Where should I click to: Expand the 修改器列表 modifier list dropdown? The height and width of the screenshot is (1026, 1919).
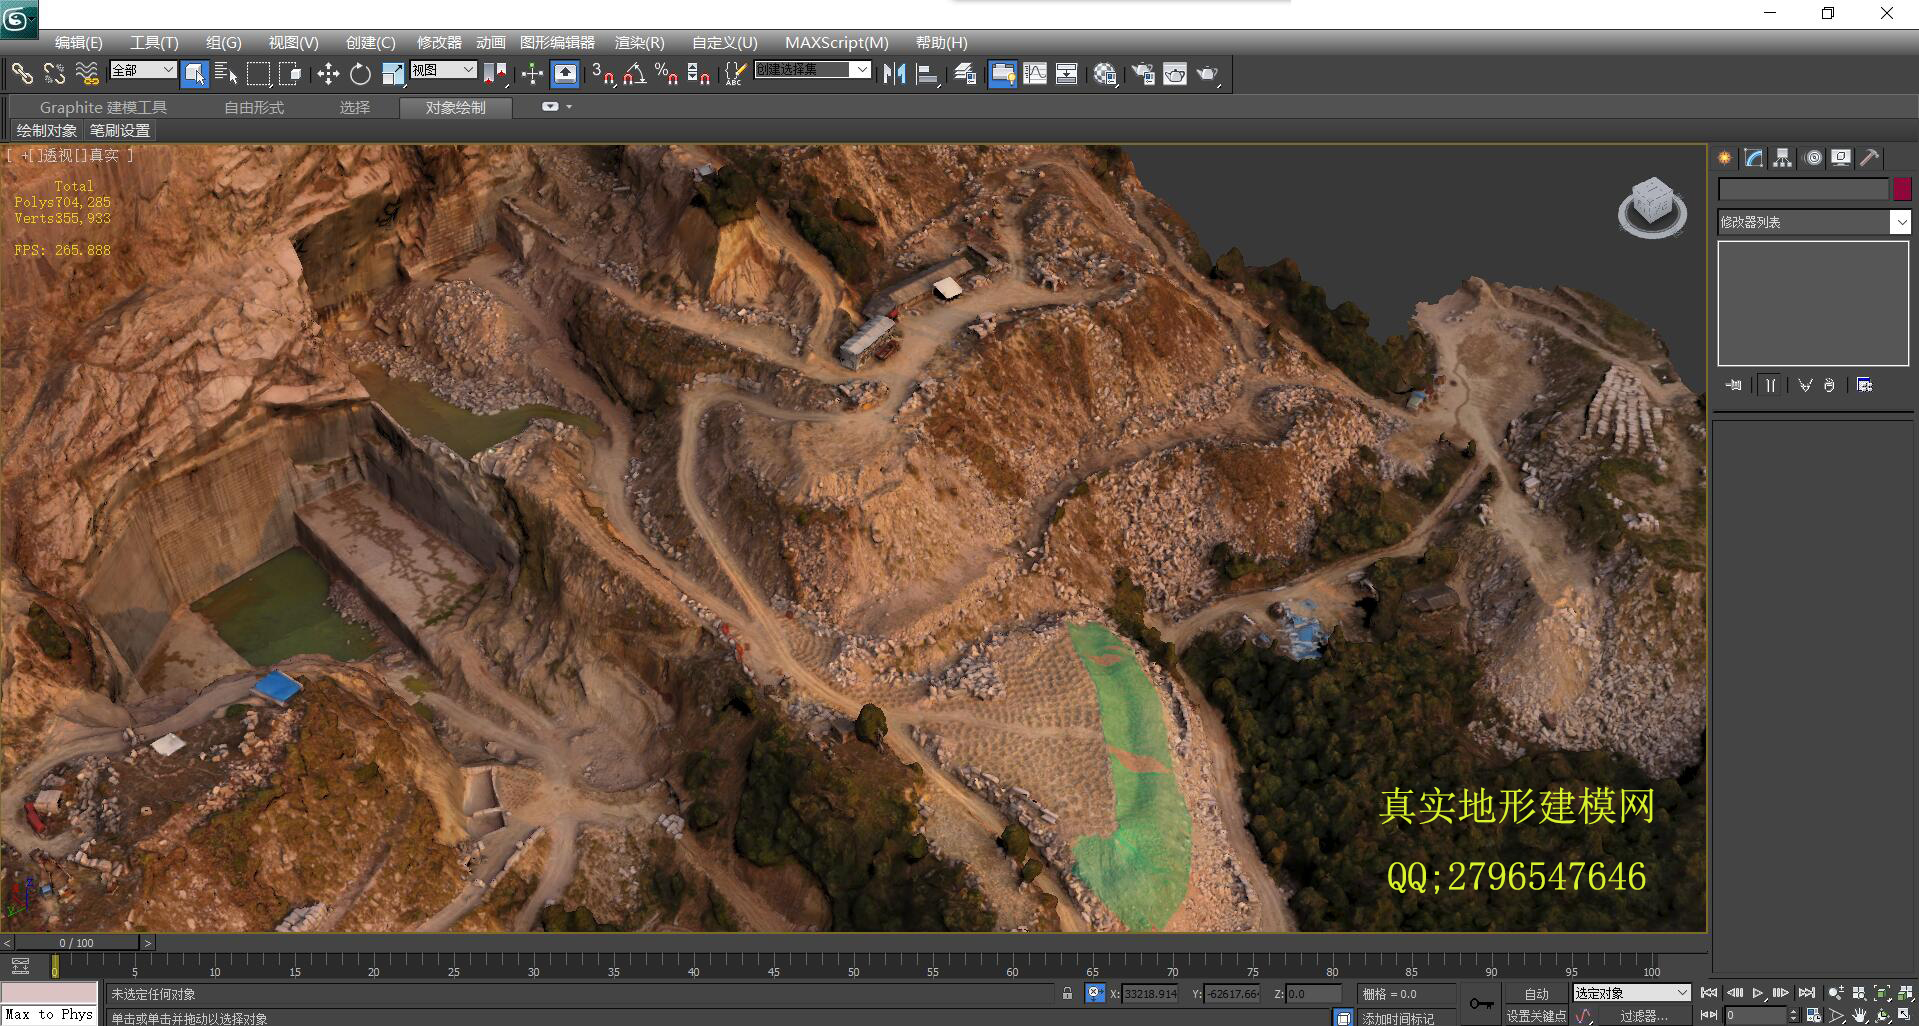click(x=1900, y=222)
